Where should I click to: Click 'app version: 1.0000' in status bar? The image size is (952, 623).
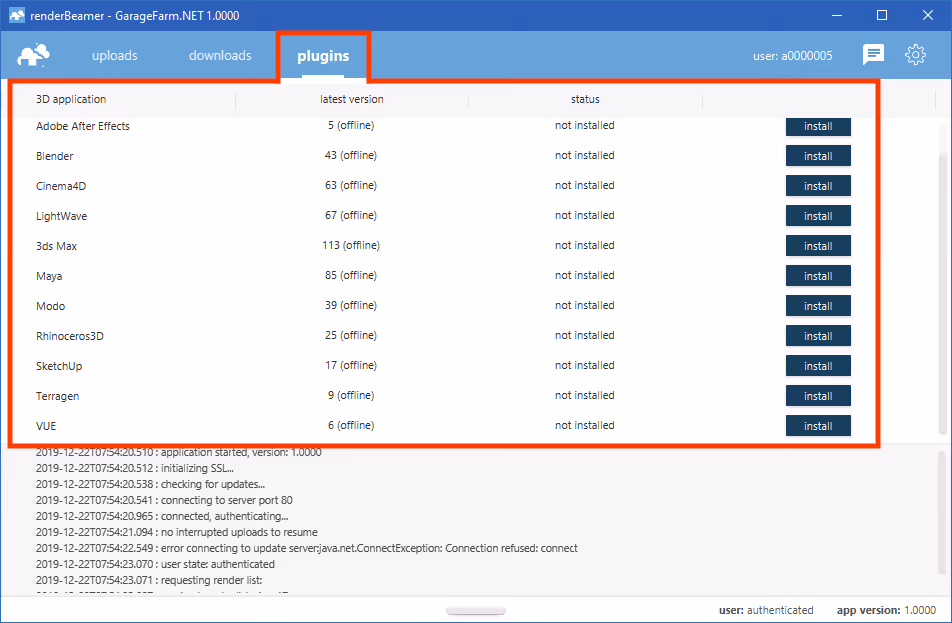click(x=886, y=610)
